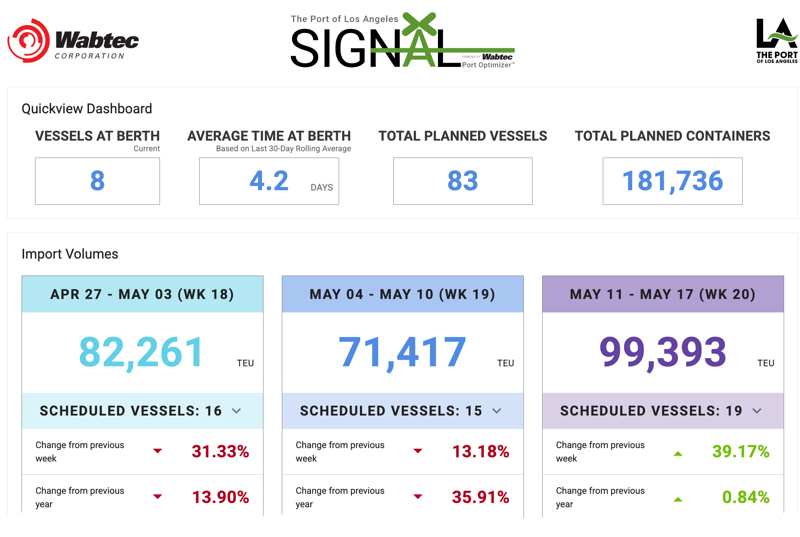Expand Scheduled Vessels: 16 chevron
The height and width of the screenshot is (537, 800).
tap(236, 411)
